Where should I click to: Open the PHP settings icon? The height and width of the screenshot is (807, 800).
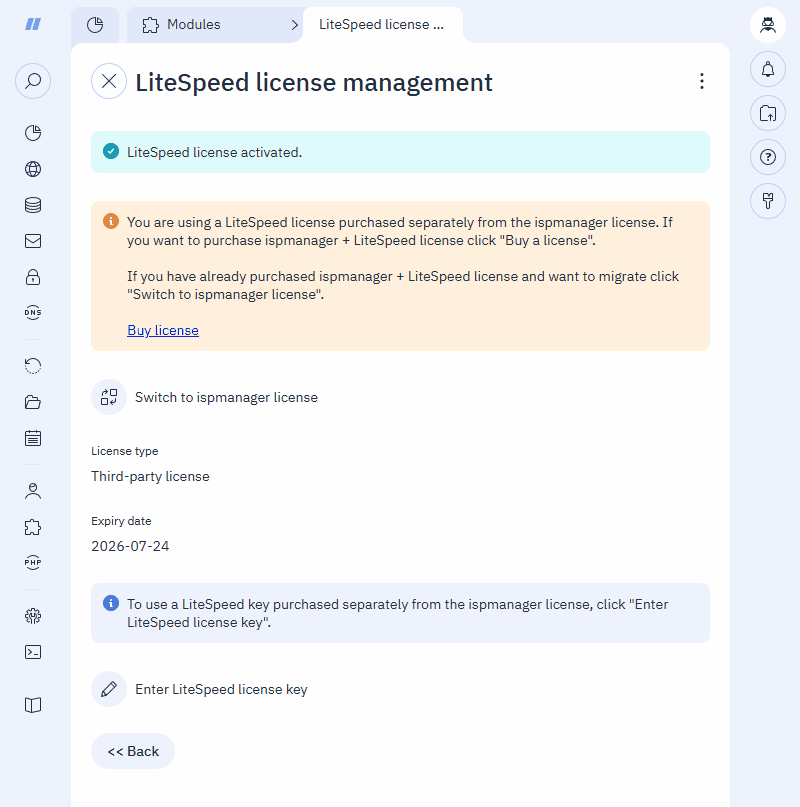pos(33,563)
